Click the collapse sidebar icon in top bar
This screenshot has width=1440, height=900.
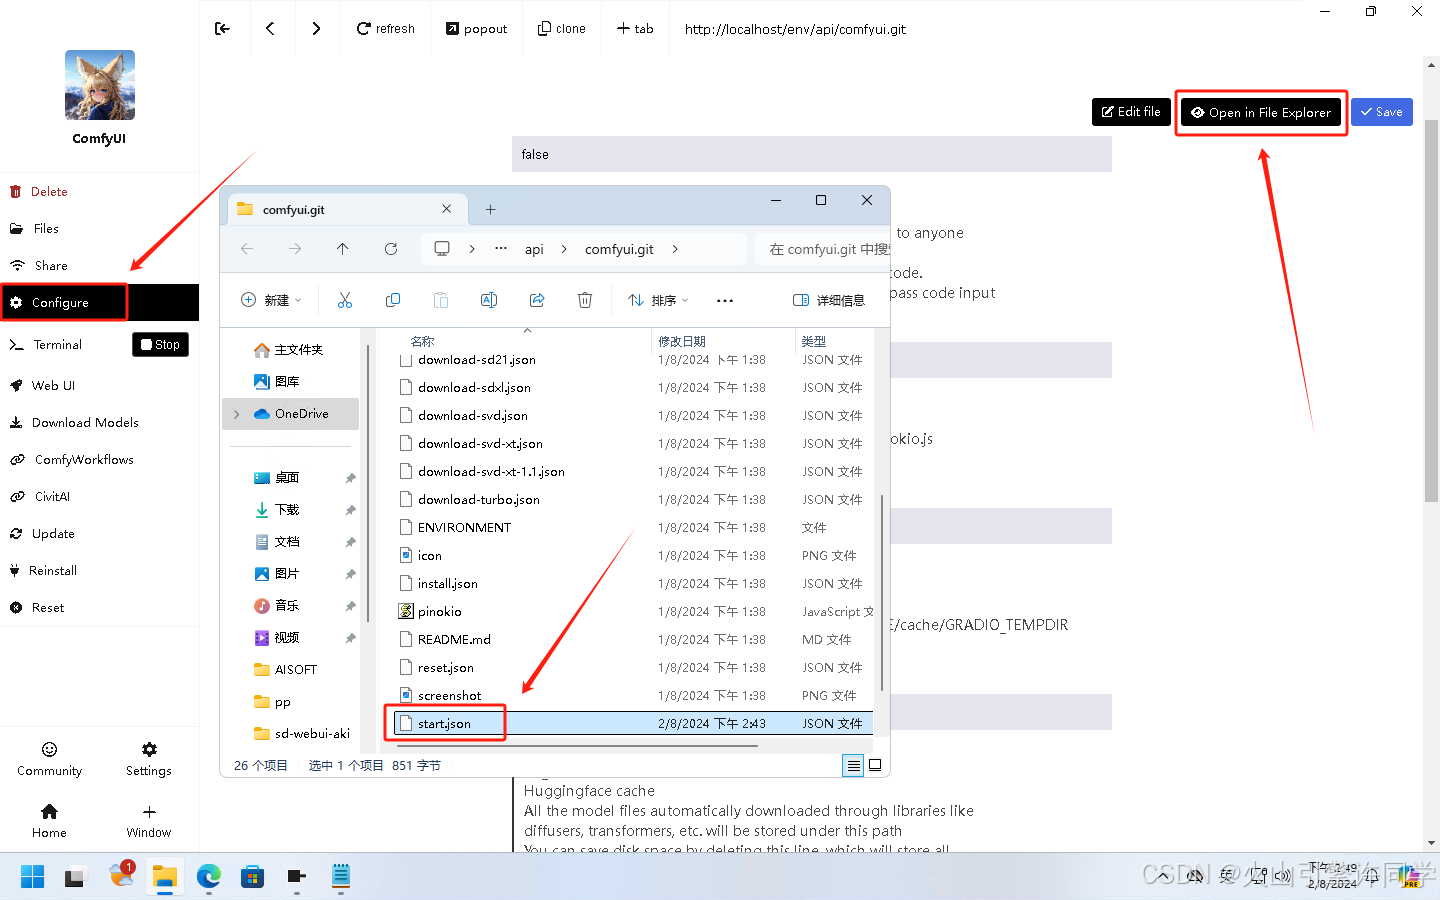[222, 28]
